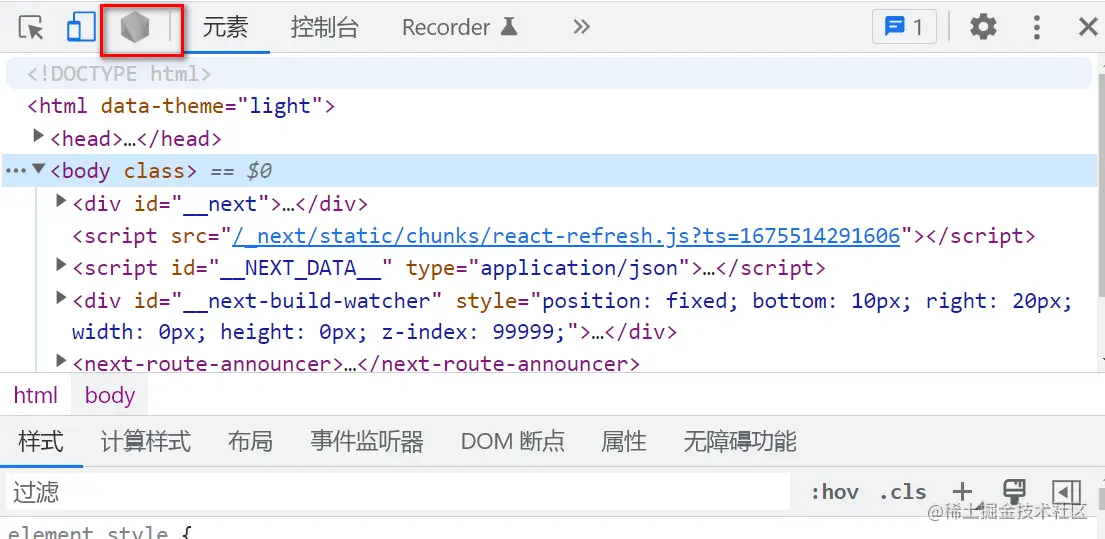
Task: Expand the __next-build-watcher div node
Action: point(61,298)
